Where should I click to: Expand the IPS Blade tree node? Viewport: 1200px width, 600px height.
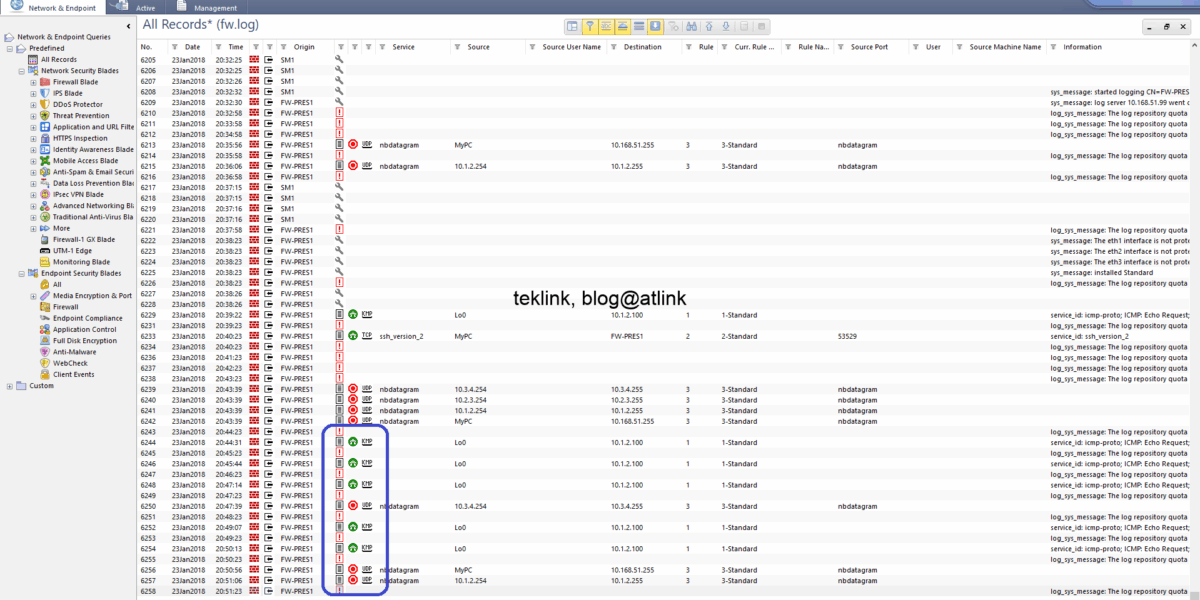click(x=33, y=93)
